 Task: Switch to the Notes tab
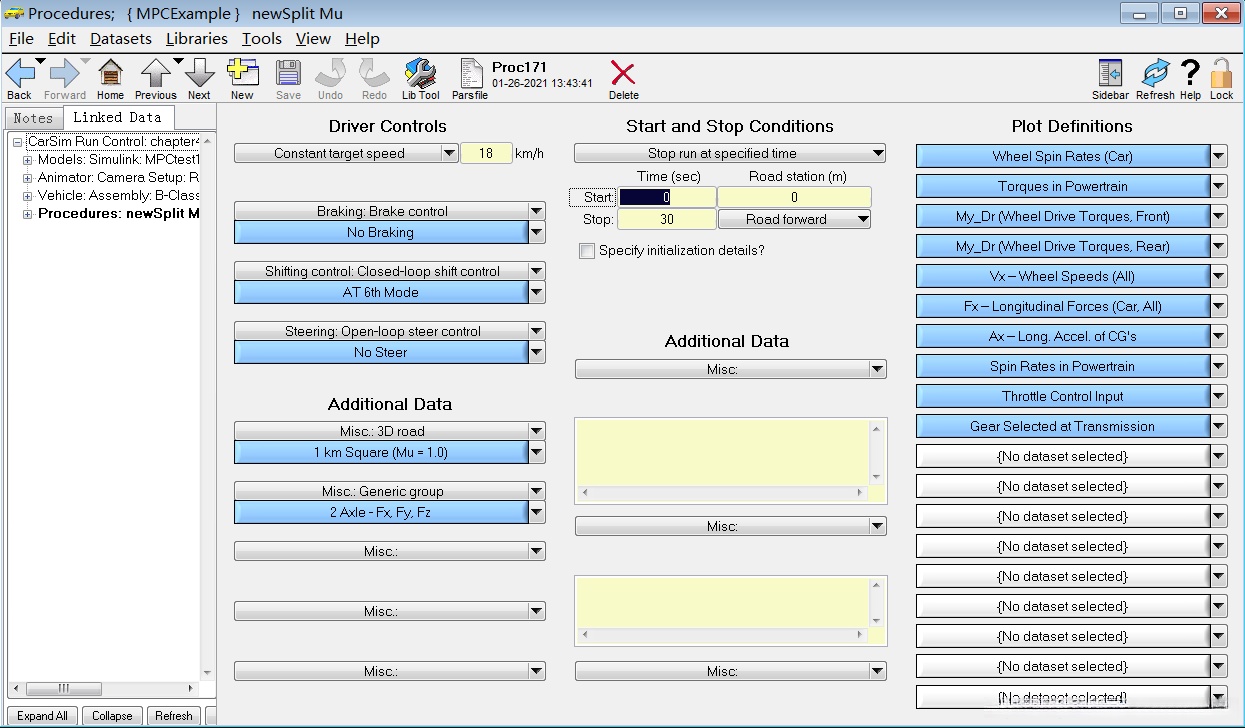(x=33, y=118)
